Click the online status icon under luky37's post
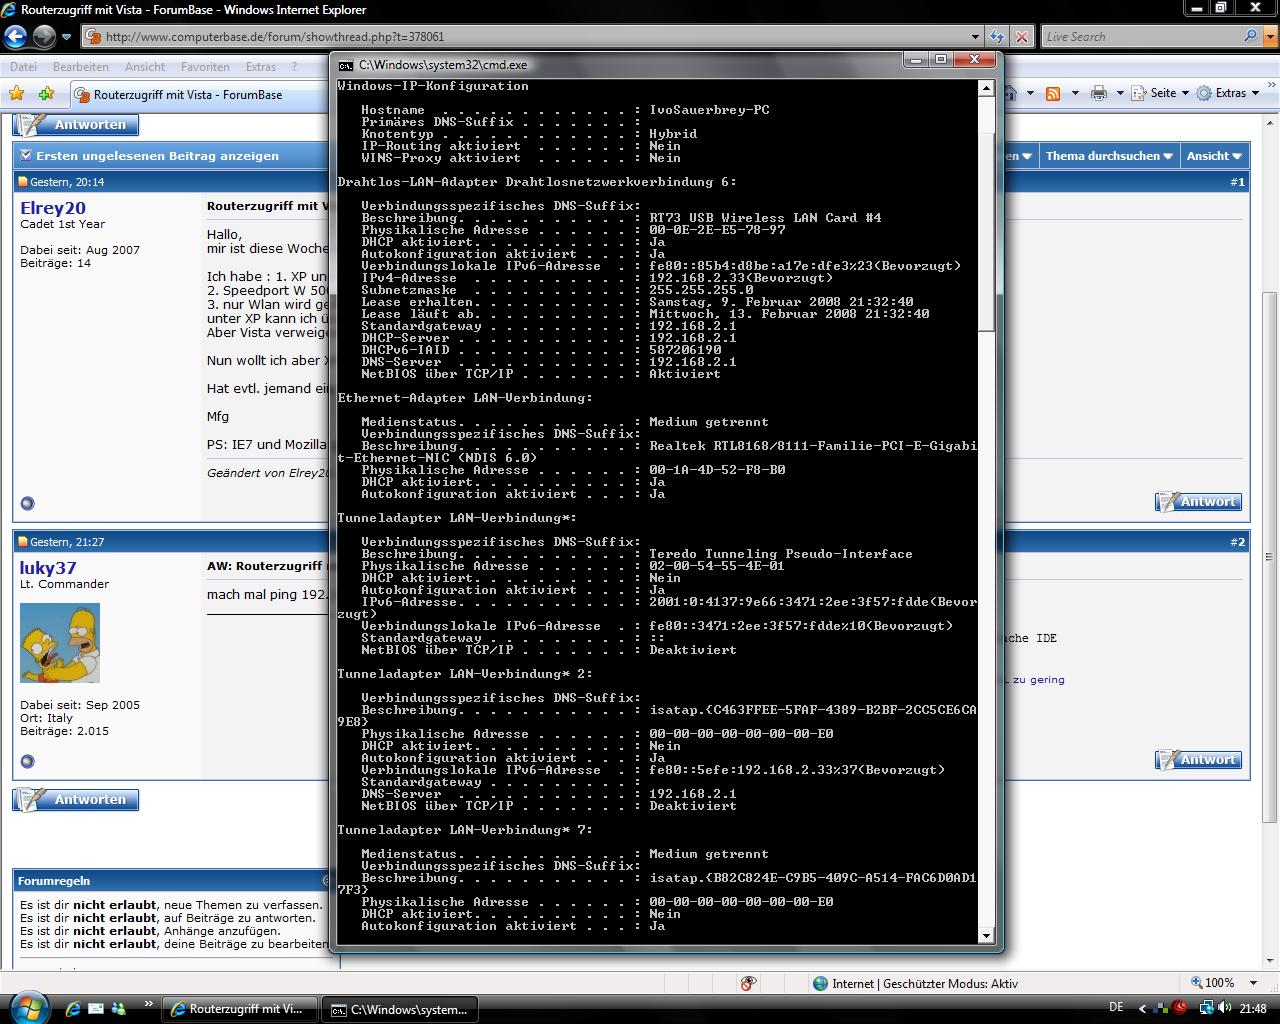 [27, 761]
